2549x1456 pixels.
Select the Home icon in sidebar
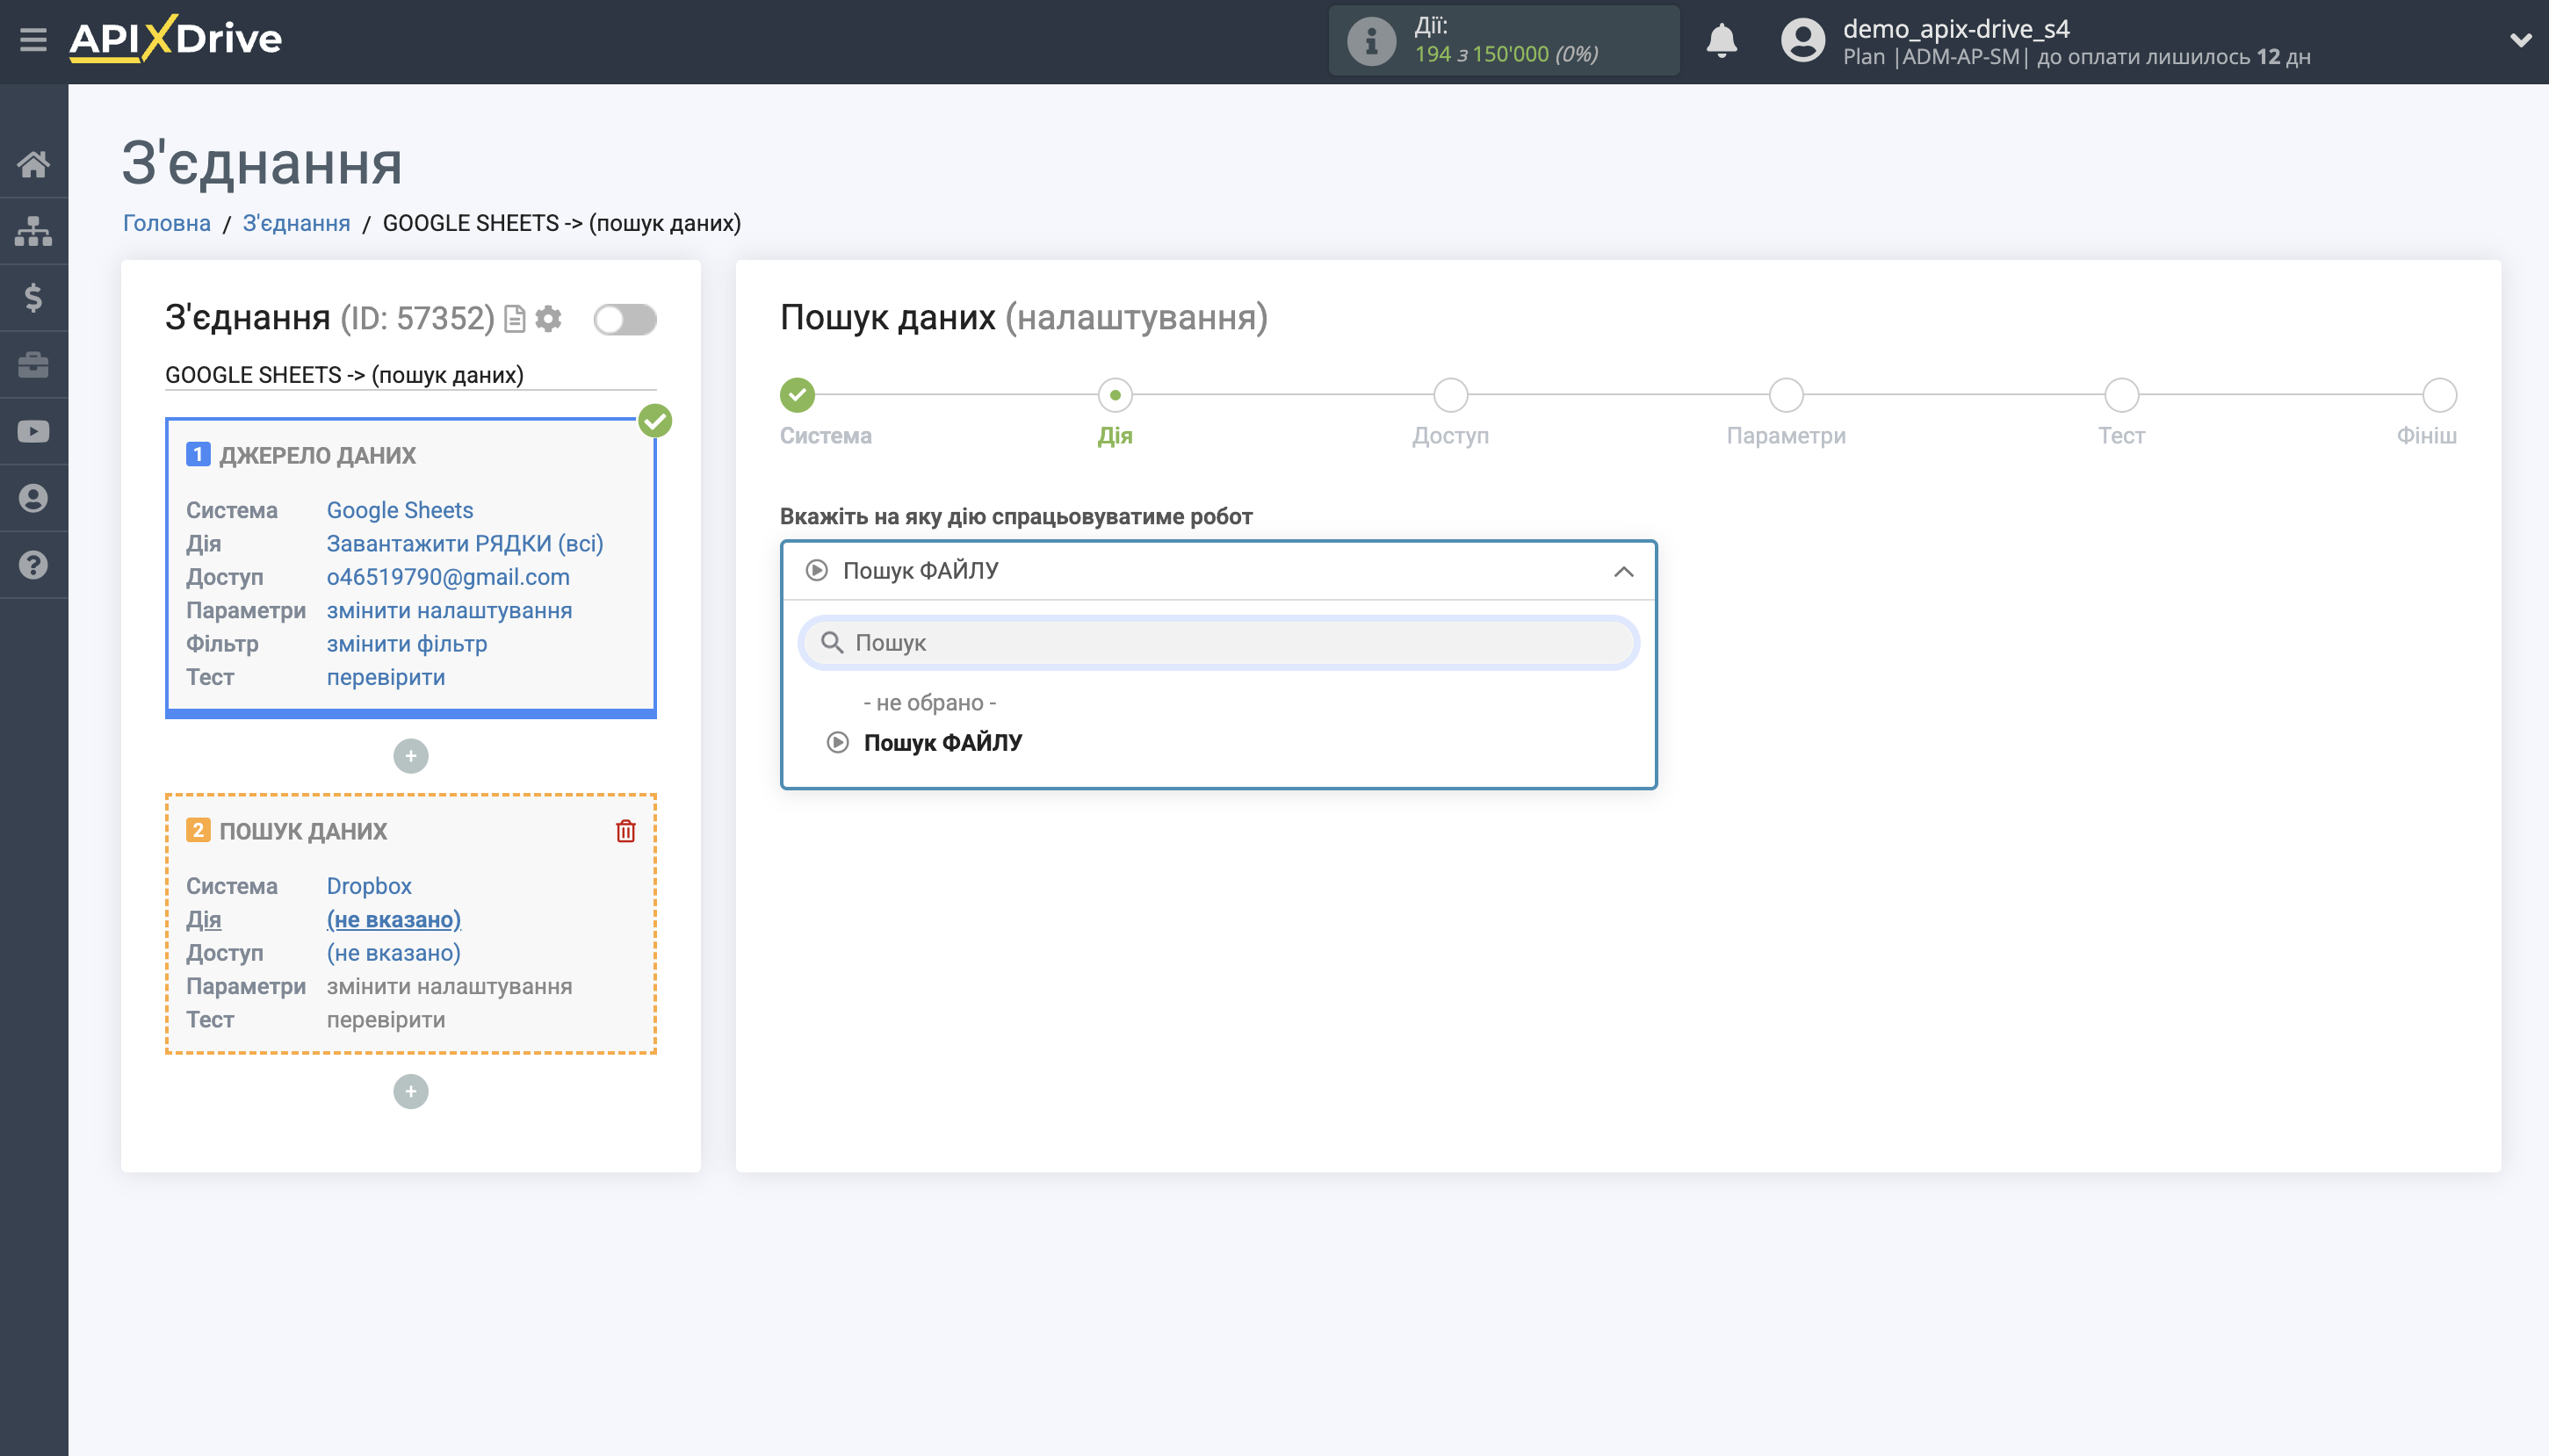click(33, 163)
